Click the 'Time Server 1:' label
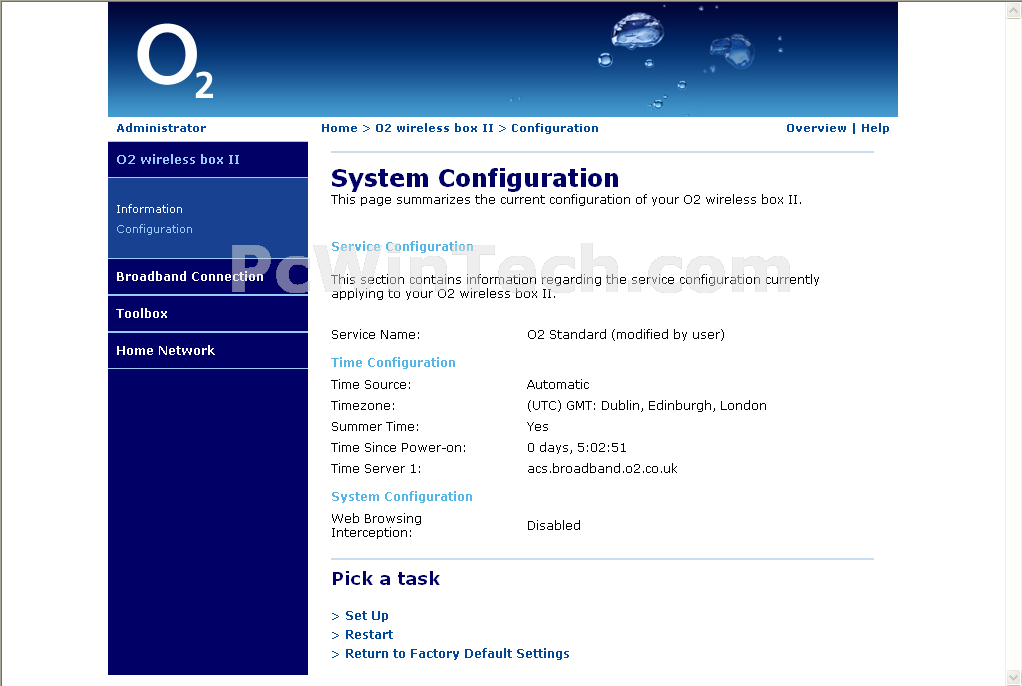 click(x=376, y=469)
